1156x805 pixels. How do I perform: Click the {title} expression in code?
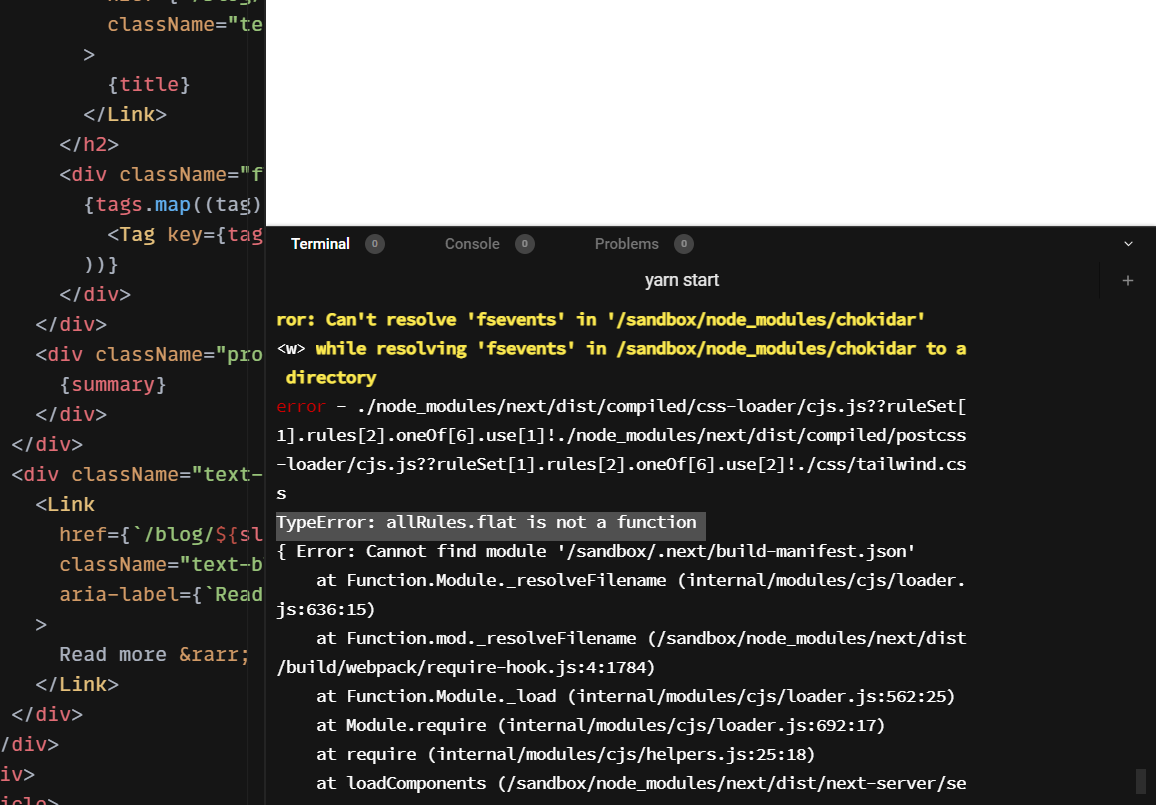click(x=149, y=85)
